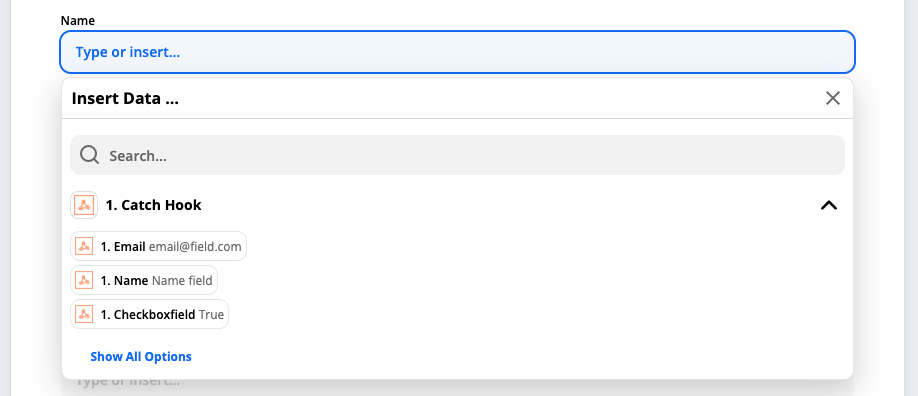Image resolution: width=918 pixels, height=396 pixels.
Task: Choose the 'Name field' sample value
Action: coord(182,281)
